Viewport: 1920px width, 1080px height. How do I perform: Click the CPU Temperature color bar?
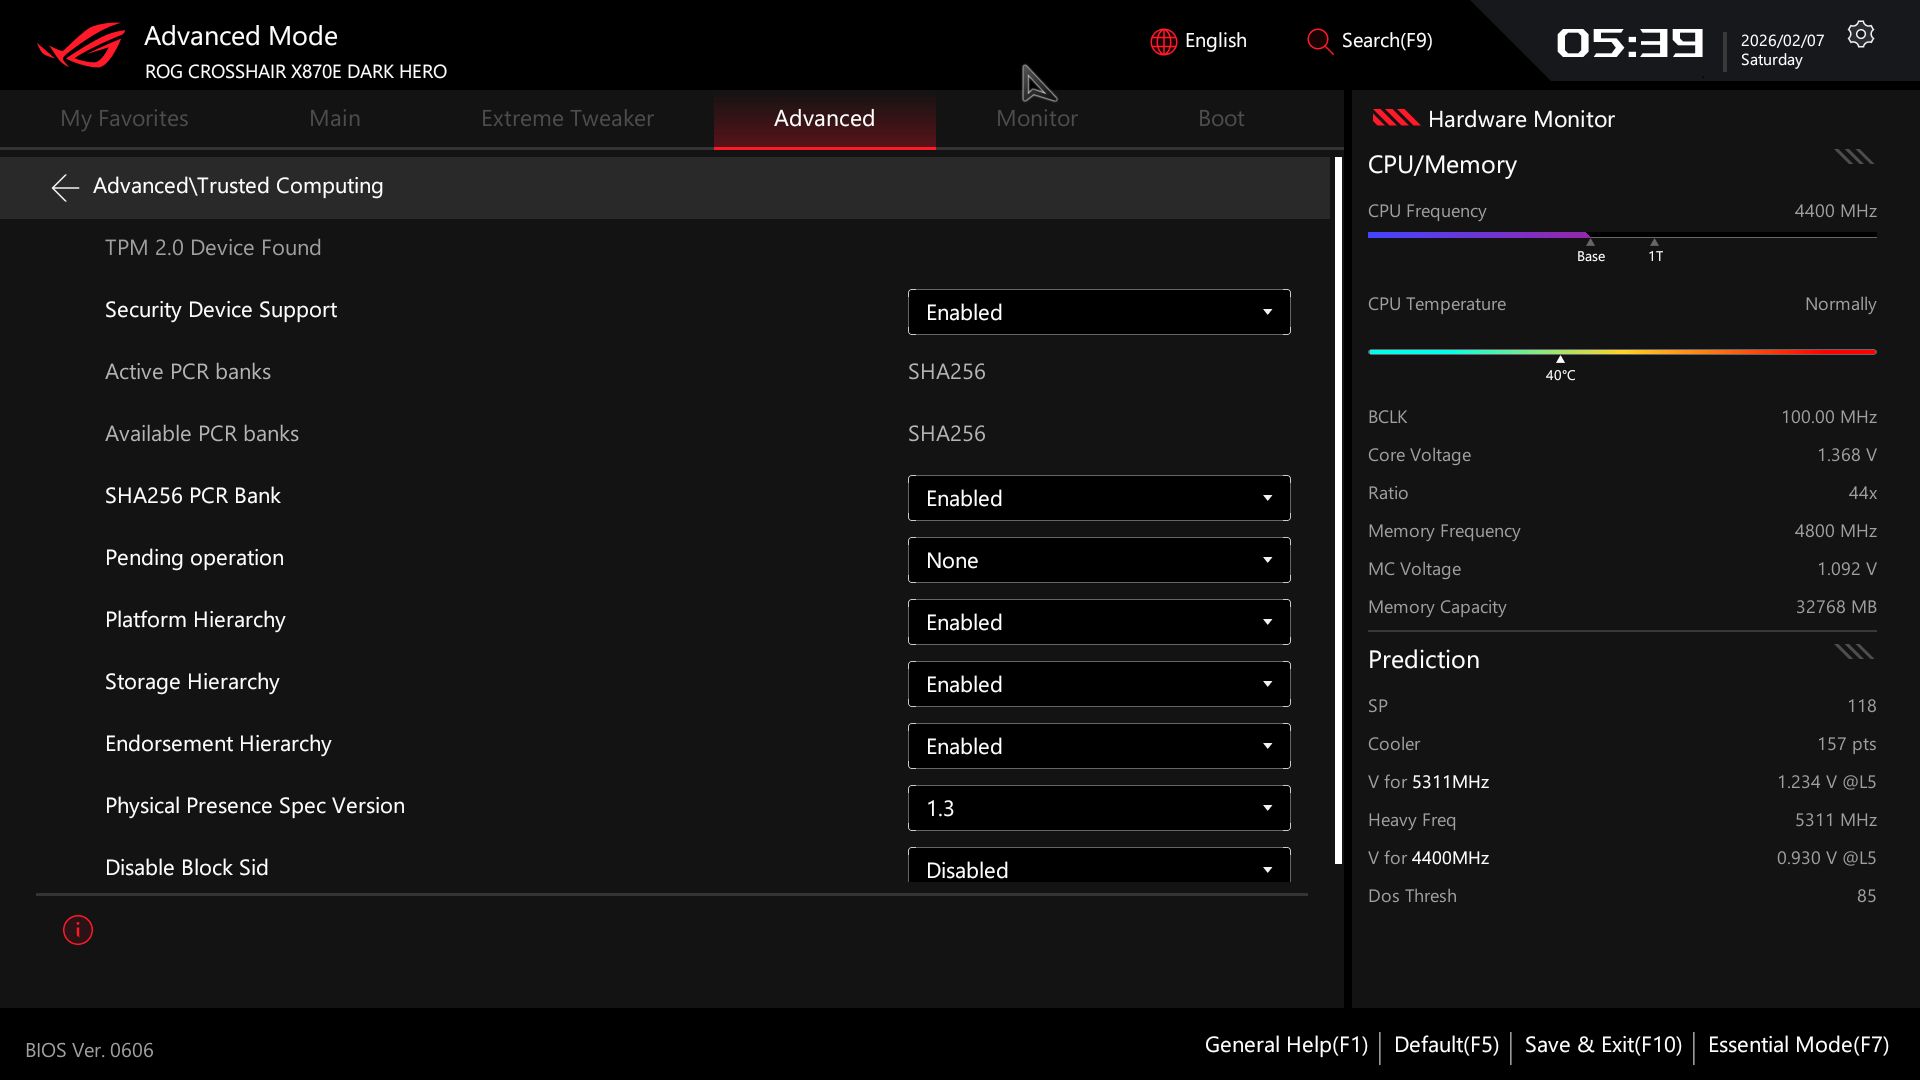1621,352
